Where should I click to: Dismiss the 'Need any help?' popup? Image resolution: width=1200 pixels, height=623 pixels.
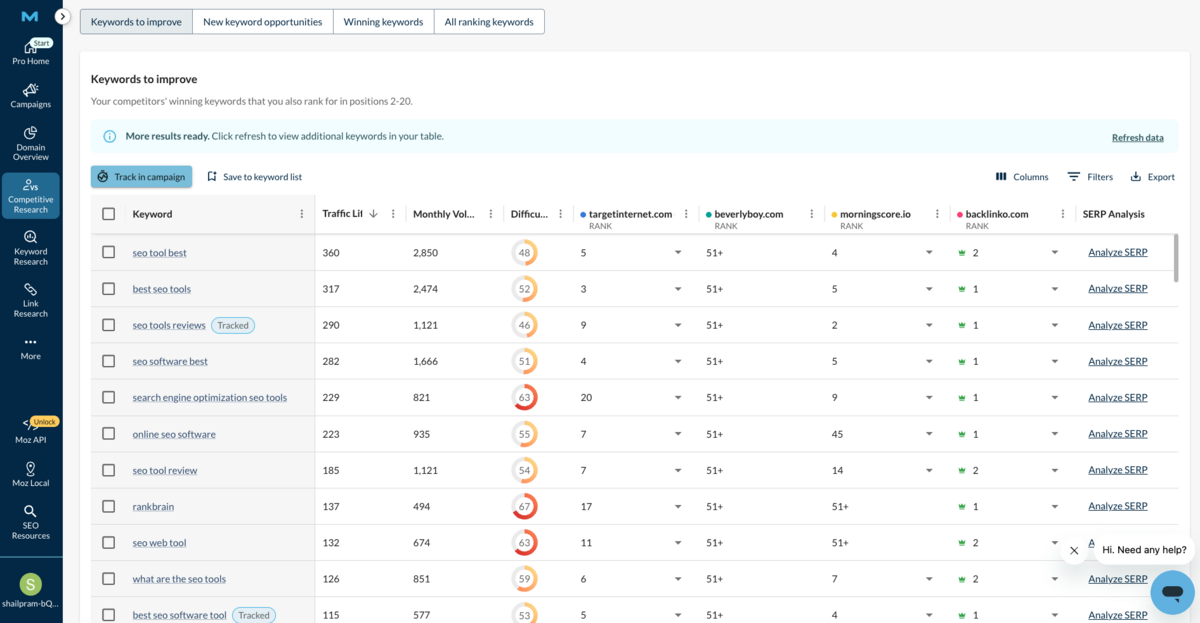(1074, 550)
